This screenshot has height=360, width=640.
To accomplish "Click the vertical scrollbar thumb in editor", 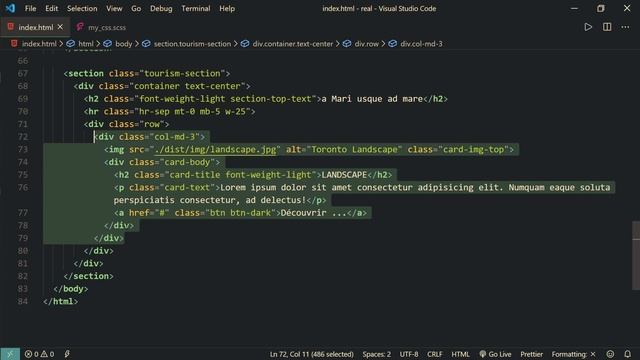I will pos(636,256).
